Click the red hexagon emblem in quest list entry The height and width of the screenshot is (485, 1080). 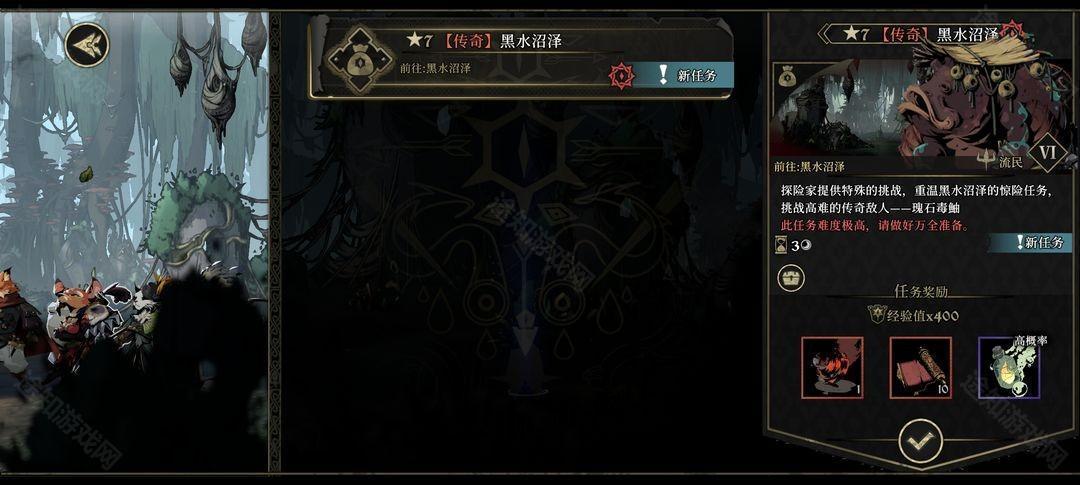(621, 76)
